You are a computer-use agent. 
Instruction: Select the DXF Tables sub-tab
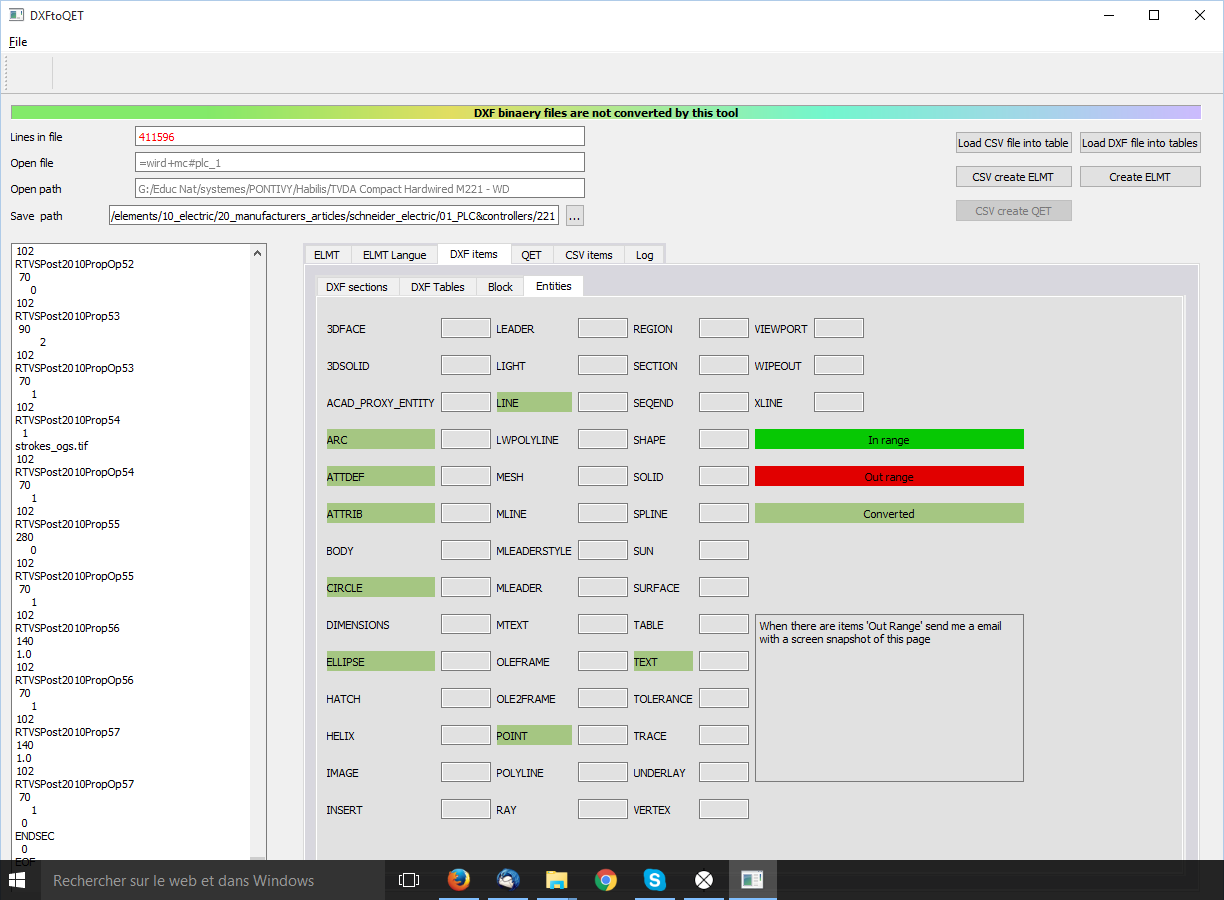click(437, 287)
